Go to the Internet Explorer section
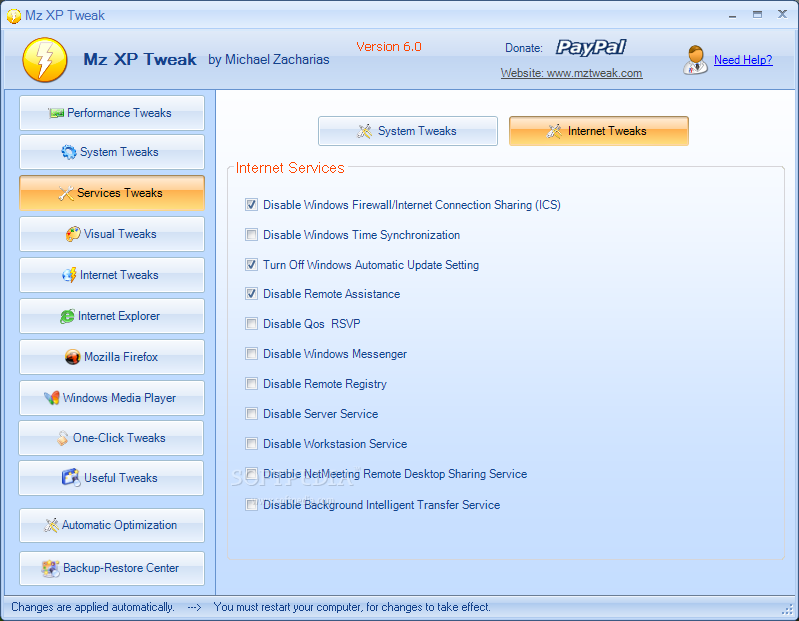Screen dimensions: 799x621 (112, 316)
